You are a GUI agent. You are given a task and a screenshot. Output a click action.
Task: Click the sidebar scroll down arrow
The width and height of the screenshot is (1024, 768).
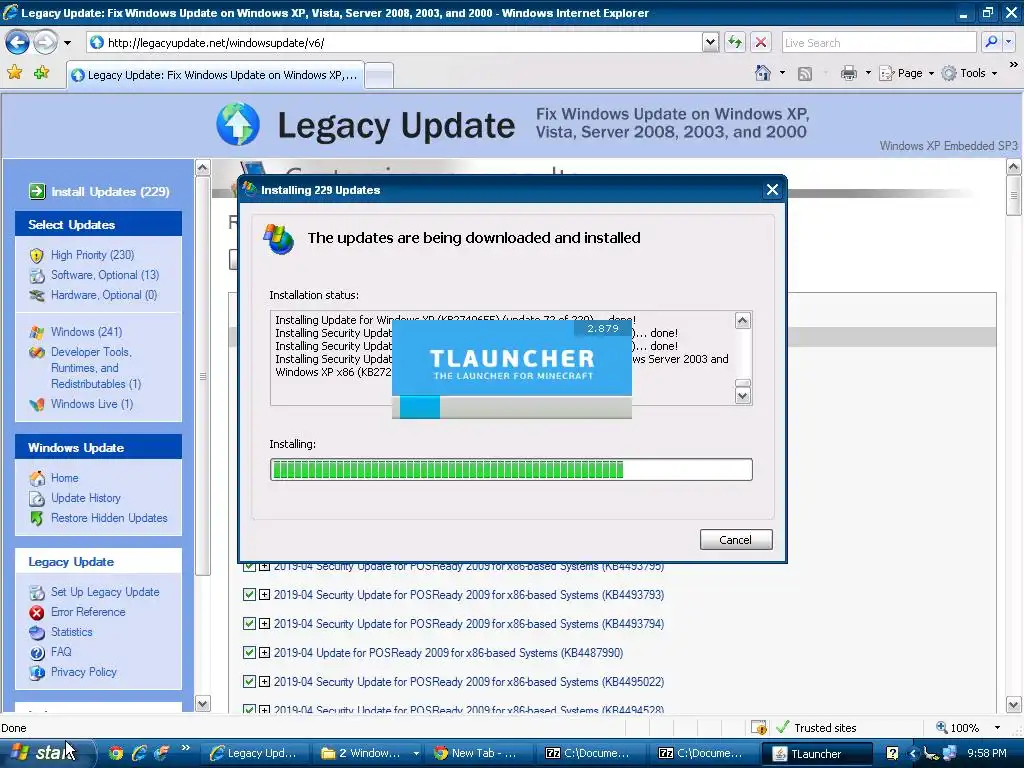(x=202, y=703)
